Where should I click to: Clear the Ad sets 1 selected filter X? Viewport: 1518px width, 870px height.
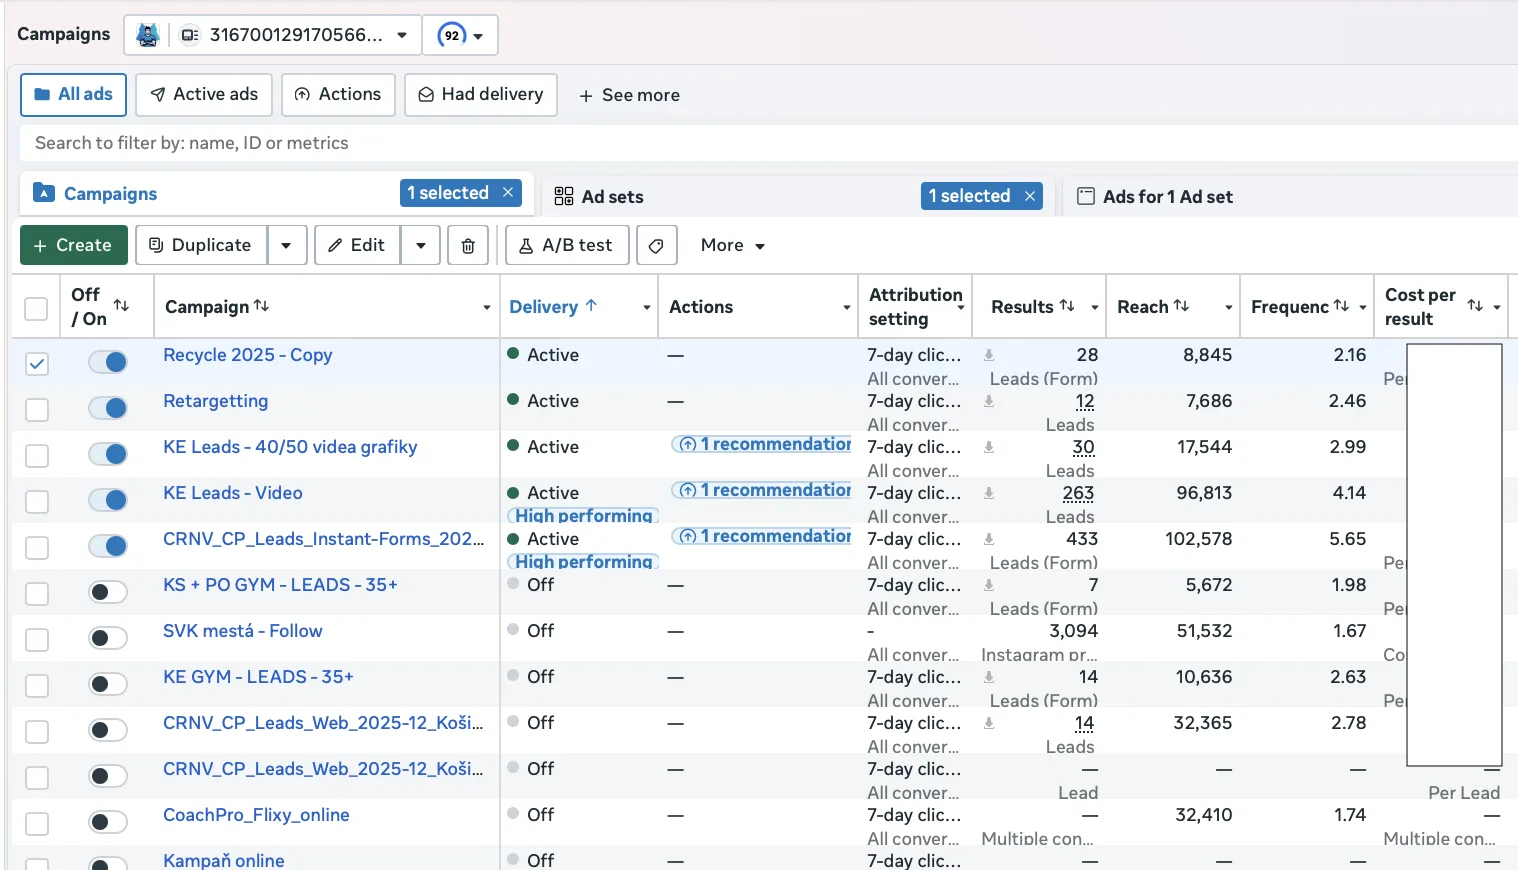1030,196
